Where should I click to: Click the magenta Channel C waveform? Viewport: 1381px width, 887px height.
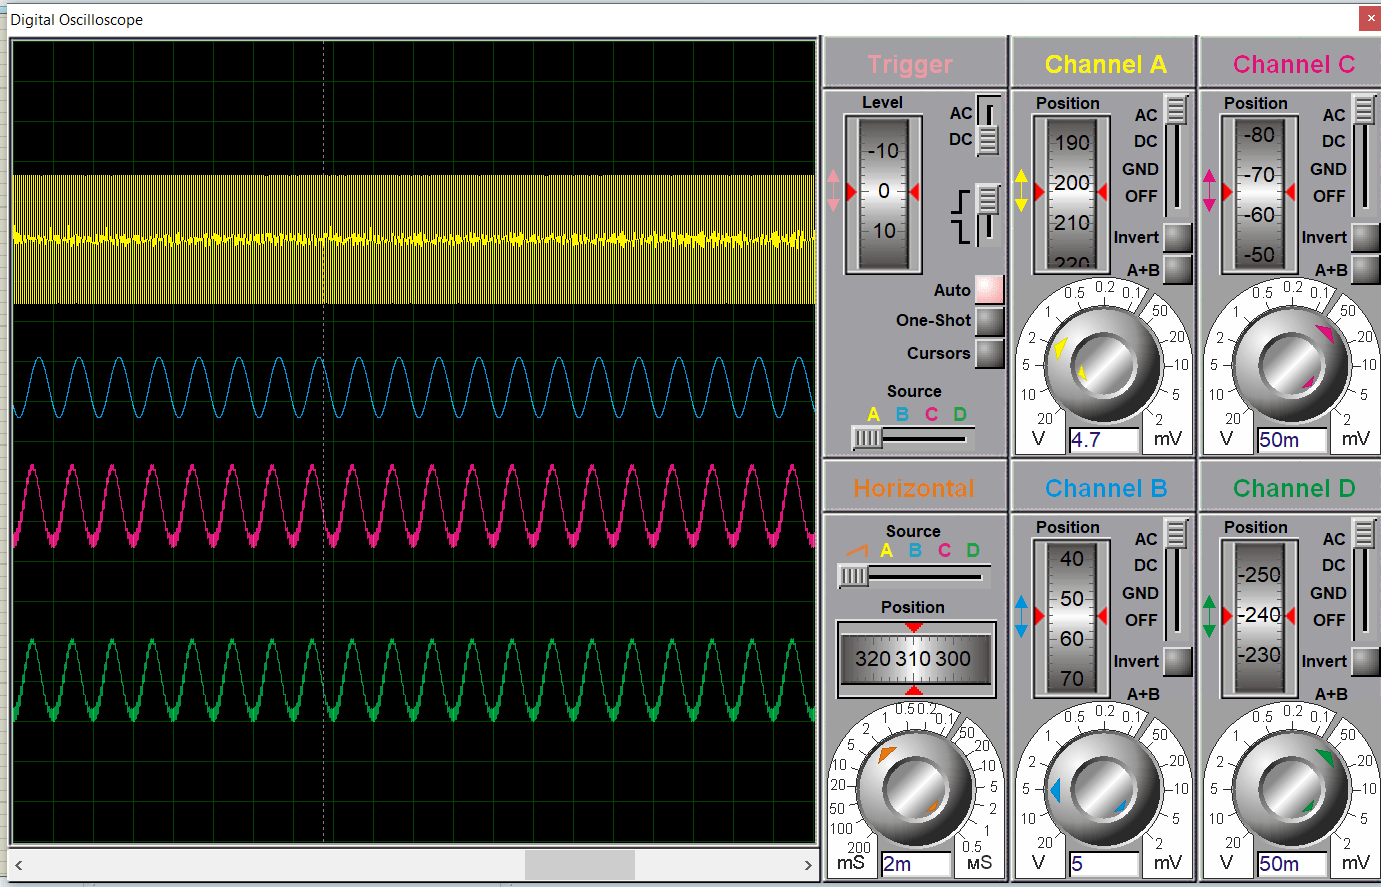[415, 506]
